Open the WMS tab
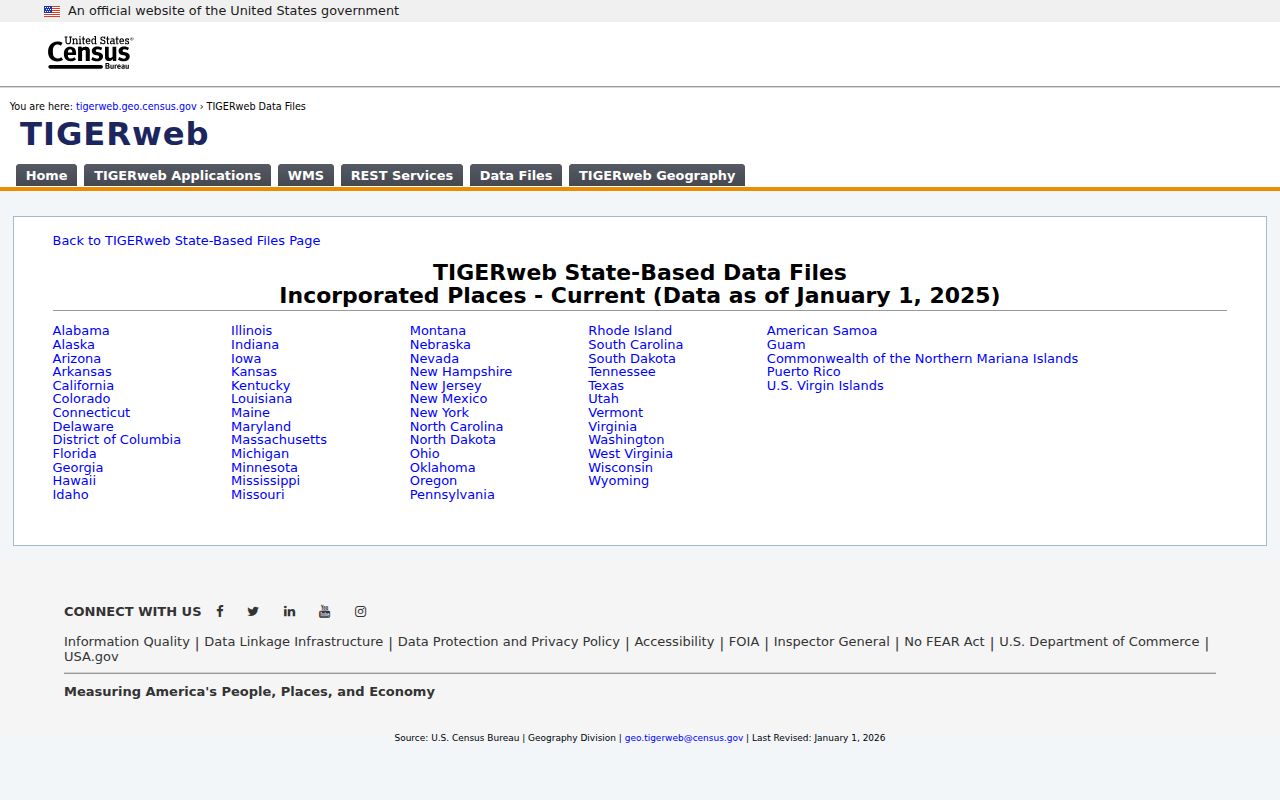The height and width of the screenshot is (800, 1280). pos(306,175)
